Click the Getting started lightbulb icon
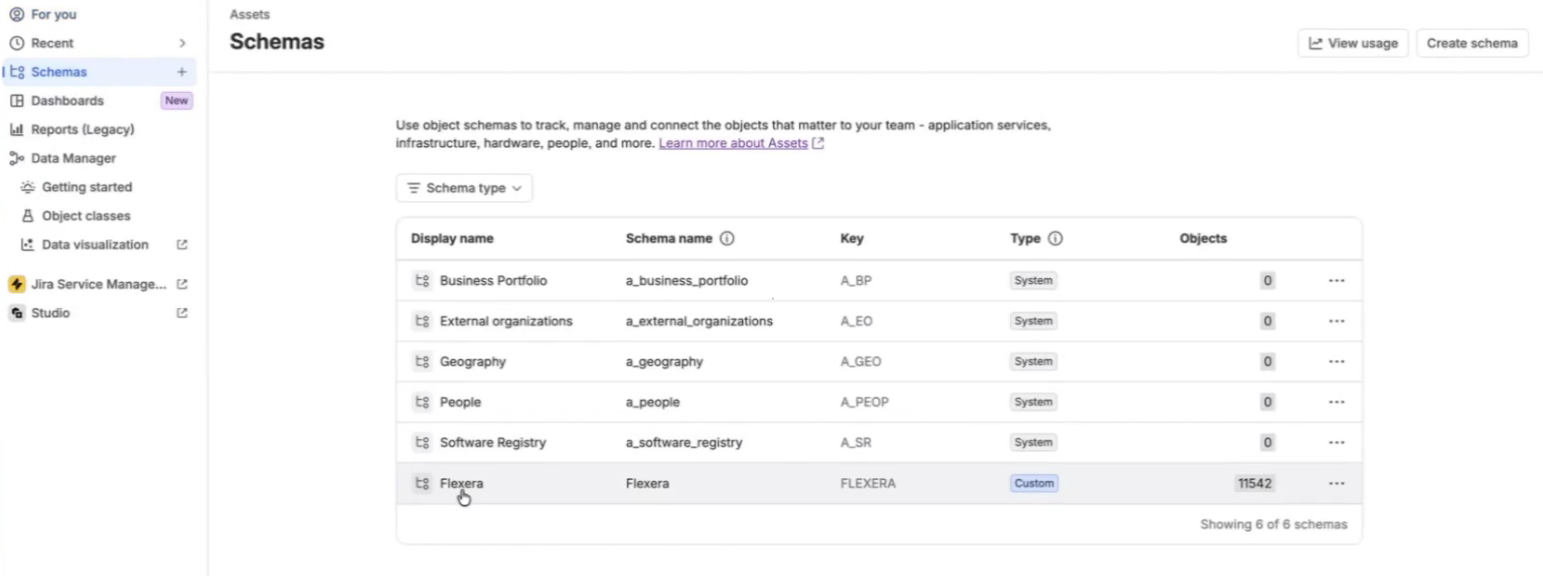Viewport: 1543px width, 576px height. tap(27, 187)
